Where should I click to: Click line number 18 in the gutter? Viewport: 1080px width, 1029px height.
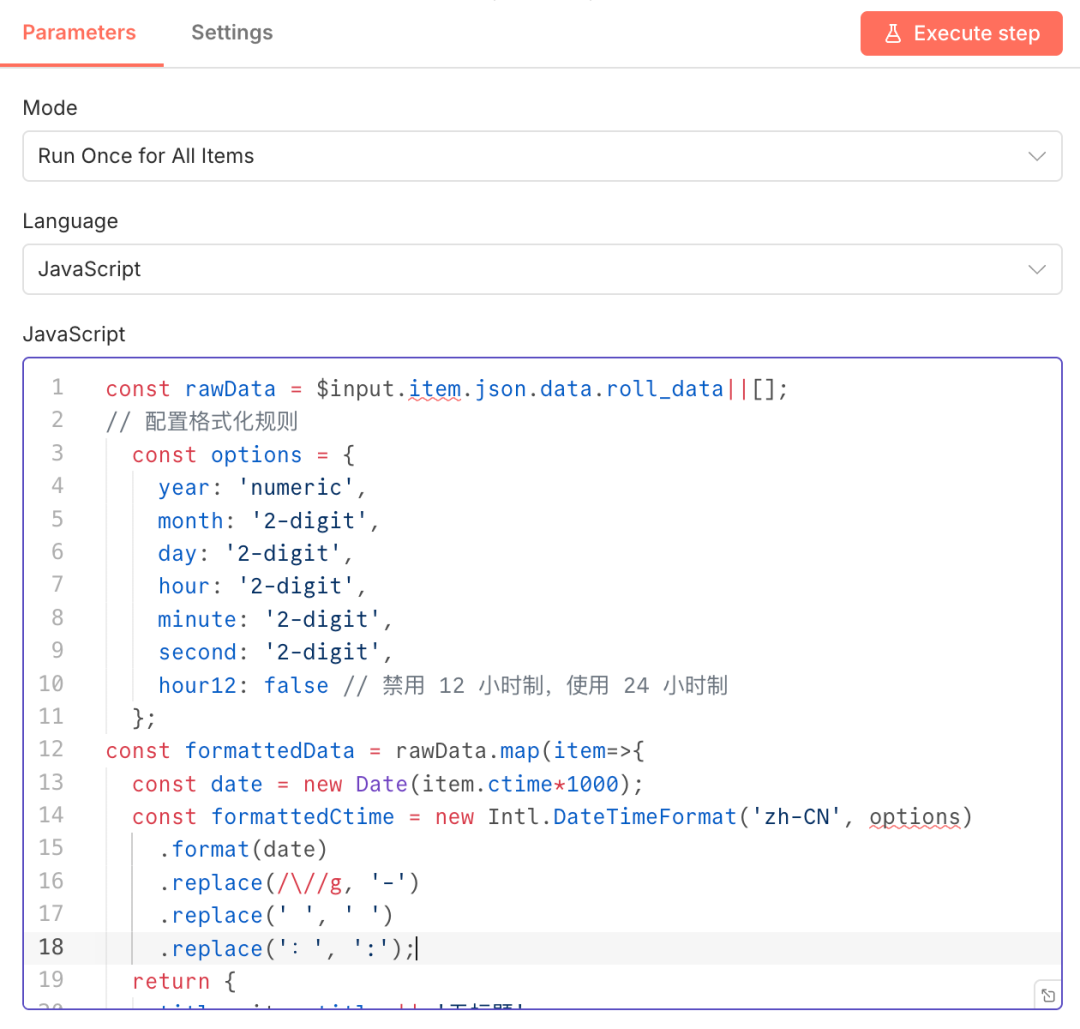tap(51, 947)
